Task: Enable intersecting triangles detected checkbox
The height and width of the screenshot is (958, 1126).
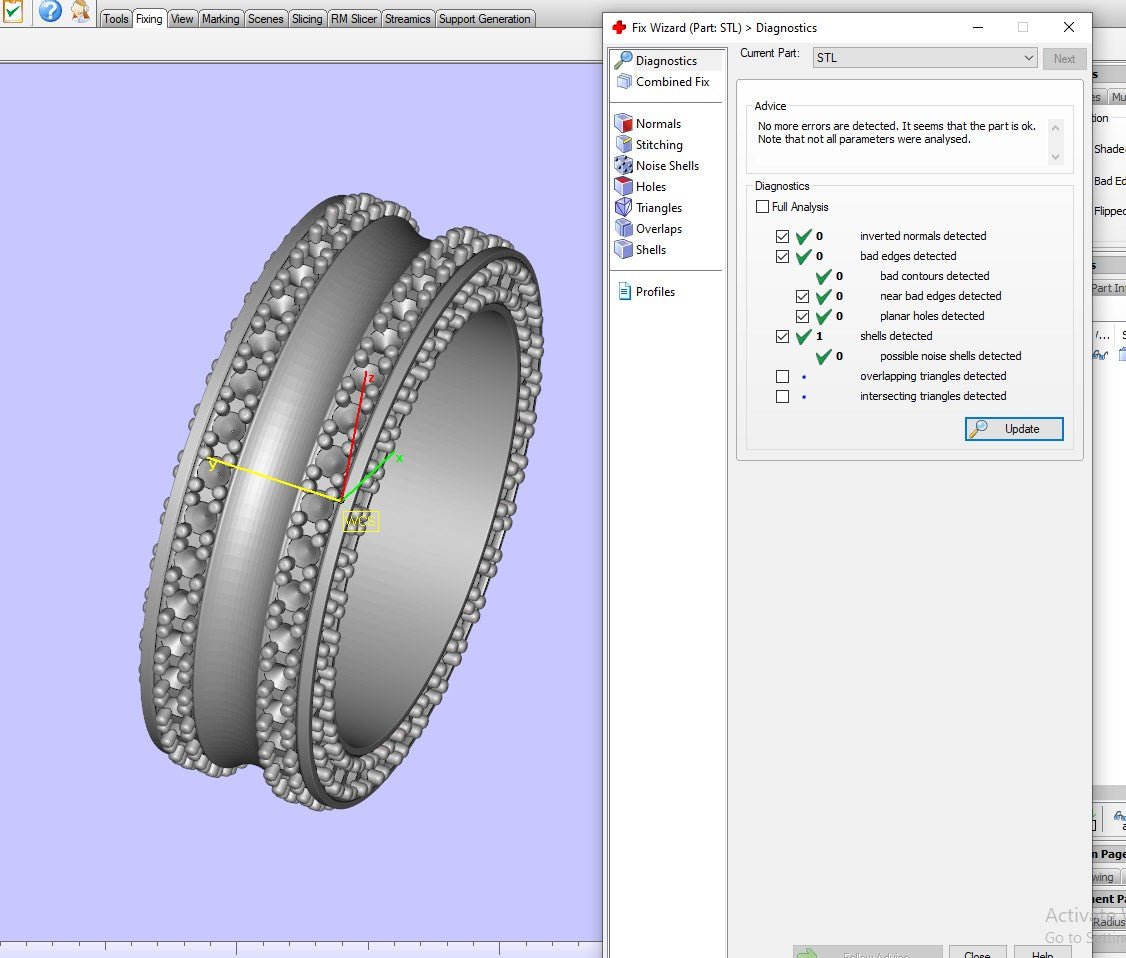Action: [782, 396]
